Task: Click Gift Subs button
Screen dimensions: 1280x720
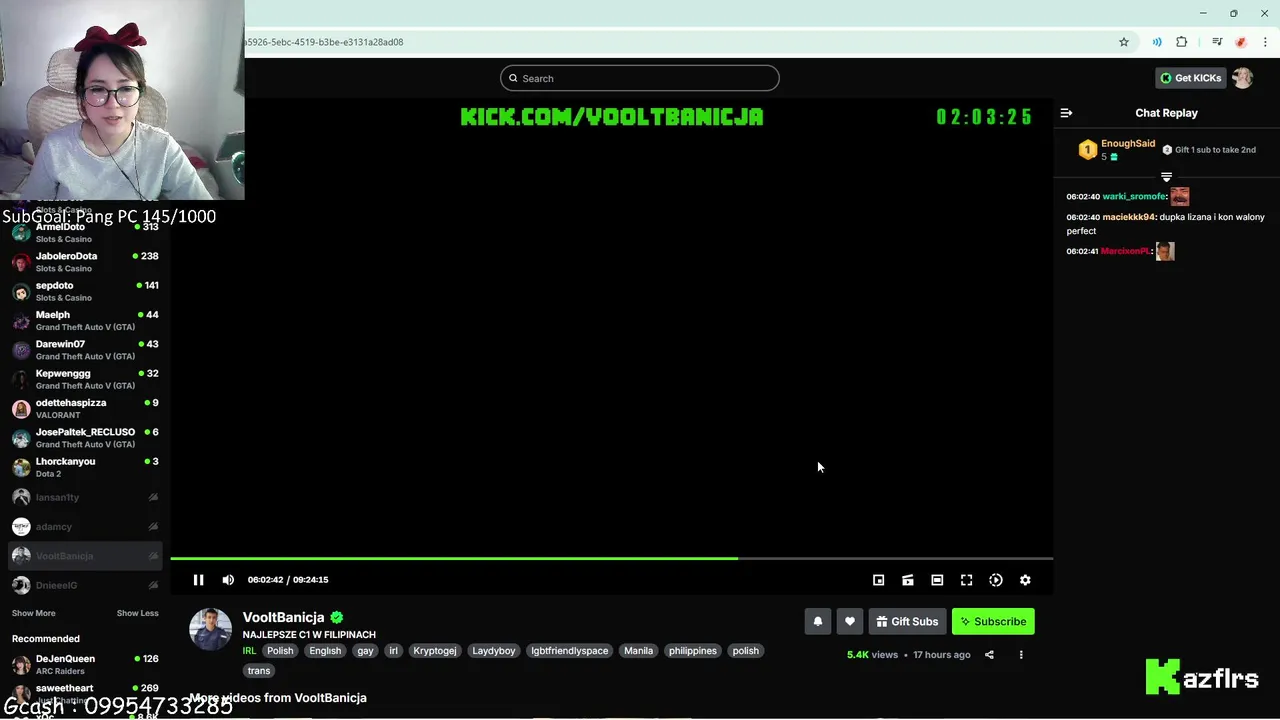Action: point(907,621)
